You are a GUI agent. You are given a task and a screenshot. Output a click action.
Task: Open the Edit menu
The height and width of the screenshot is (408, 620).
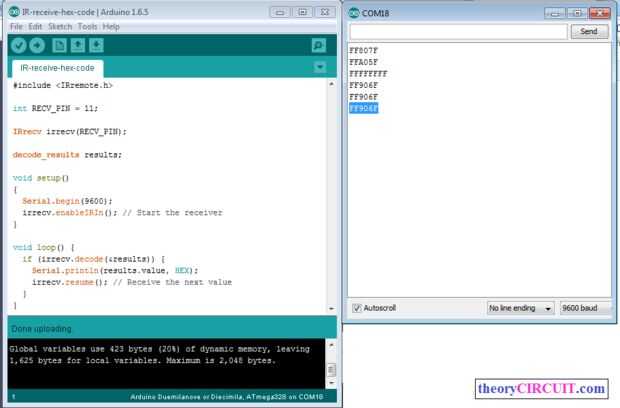point(35,26)
